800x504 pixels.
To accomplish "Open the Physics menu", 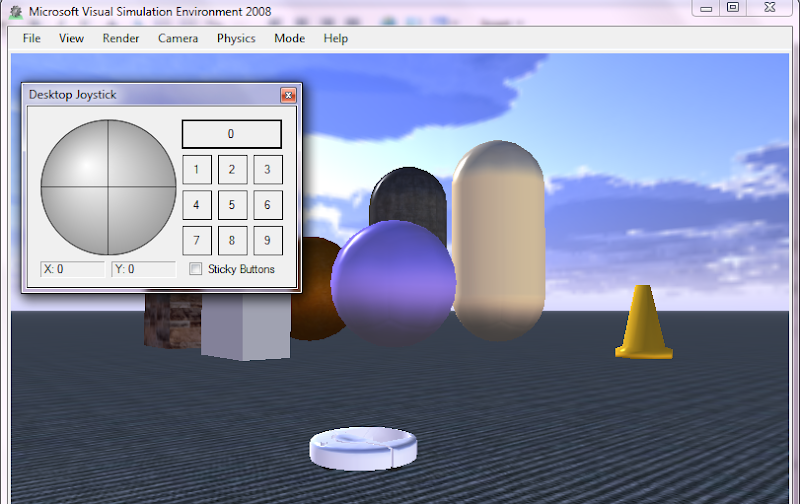I will coord(236,38).
